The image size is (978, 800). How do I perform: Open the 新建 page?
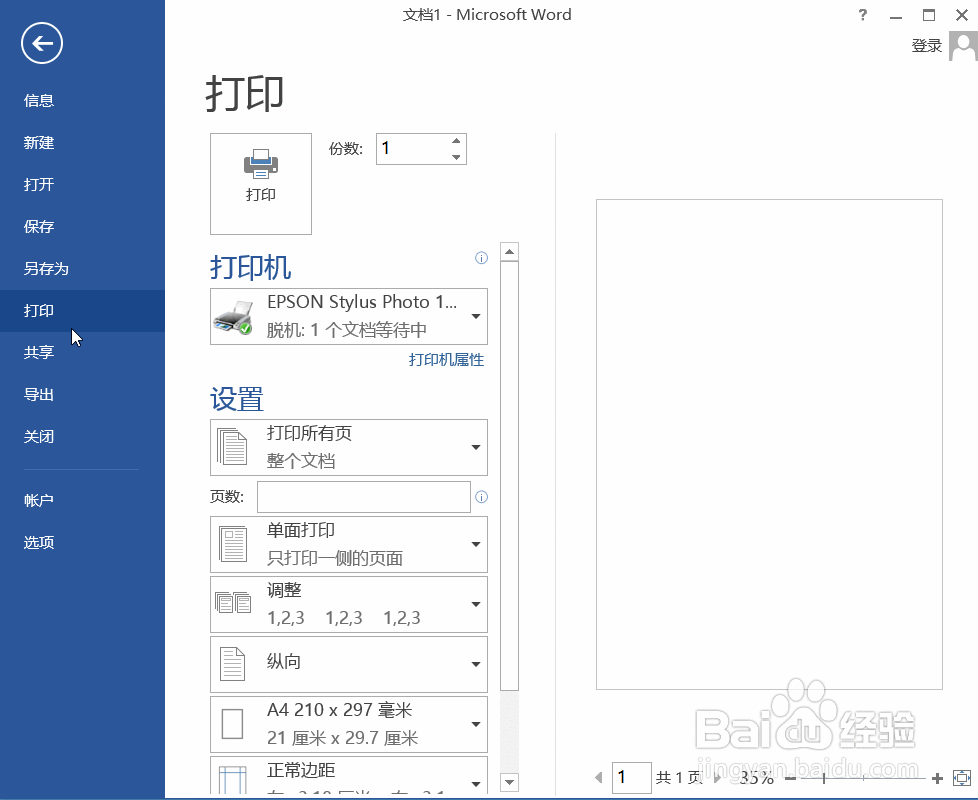[x=39, y=143]
